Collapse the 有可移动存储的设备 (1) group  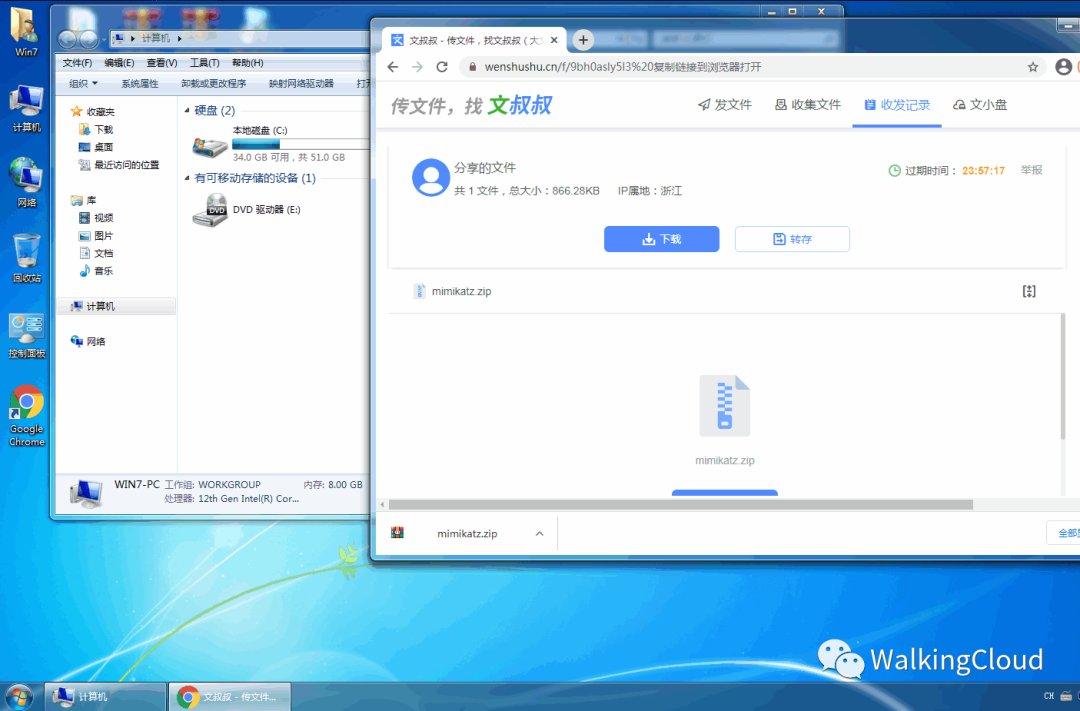point(187,178)
